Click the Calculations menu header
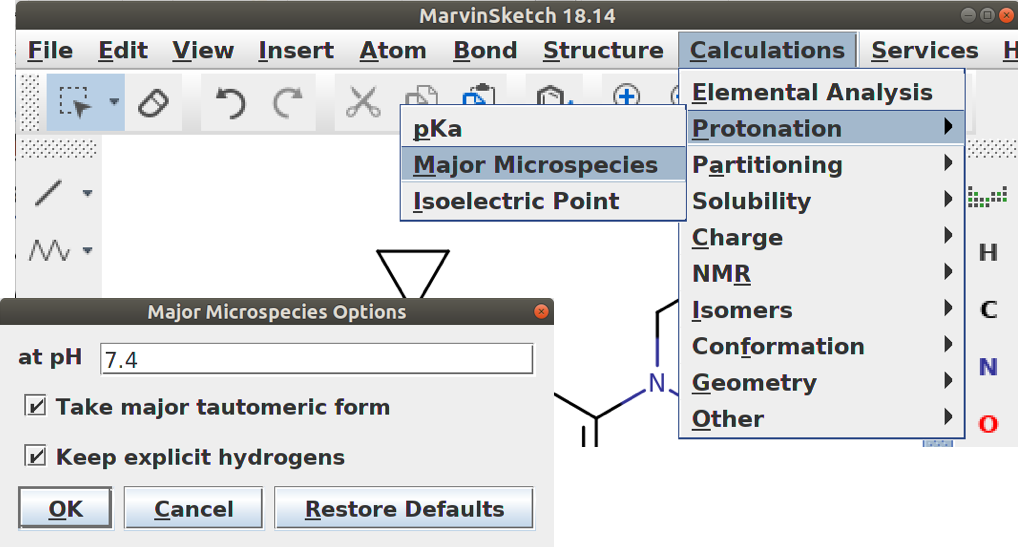Viewport: 1018px width, 547px height. pyautogui.click(x=767, y=50)
